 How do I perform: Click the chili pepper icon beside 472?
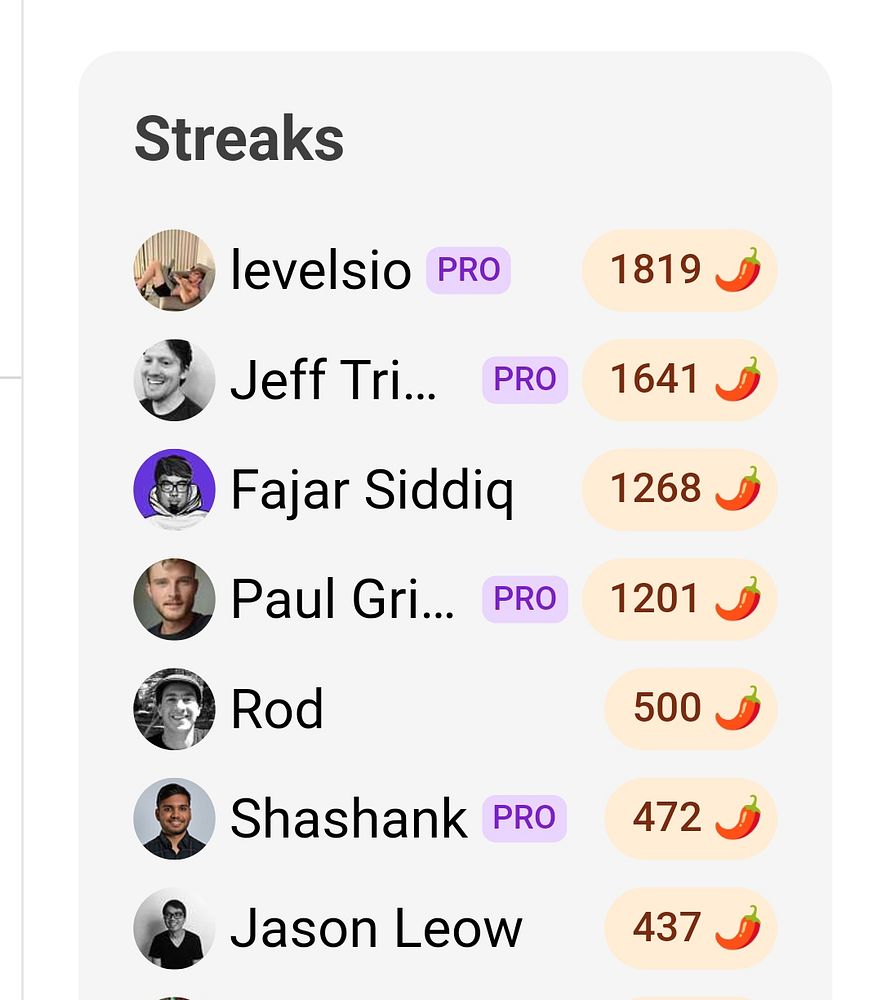[x=738, y=818]
